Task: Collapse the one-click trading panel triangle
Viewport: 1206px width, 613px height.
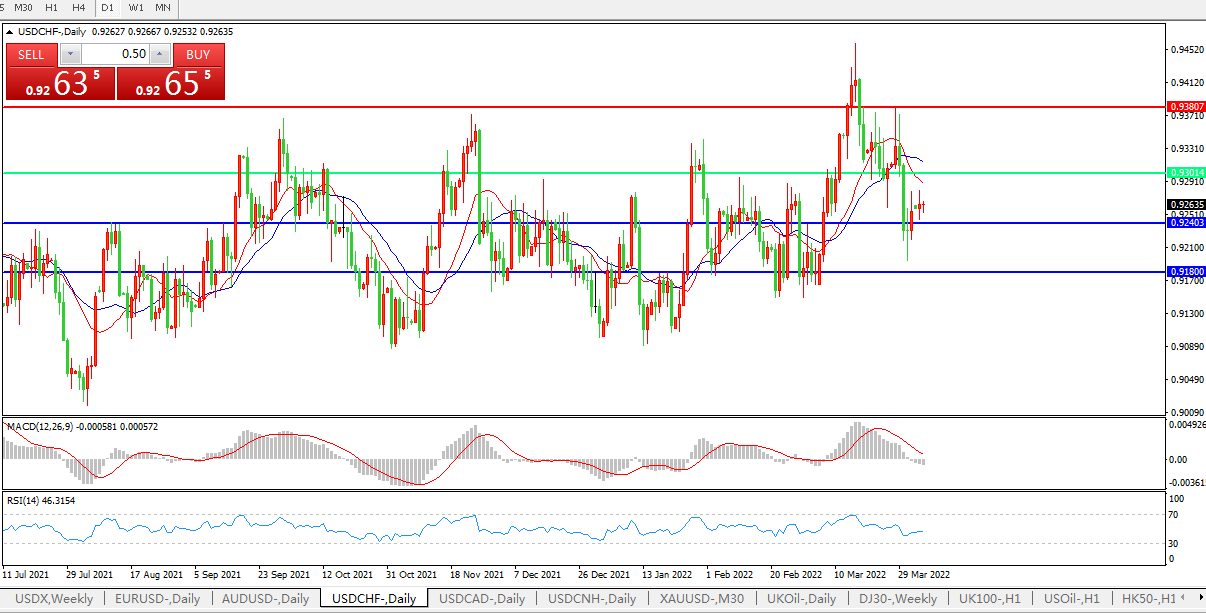Action: coord(10,32)
